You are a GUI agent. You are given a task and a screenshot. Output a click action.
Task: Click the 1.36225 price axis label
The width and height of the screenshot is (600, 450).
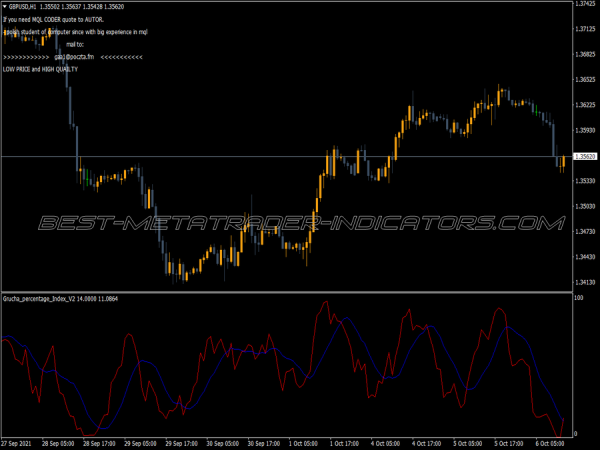(585, 104)
